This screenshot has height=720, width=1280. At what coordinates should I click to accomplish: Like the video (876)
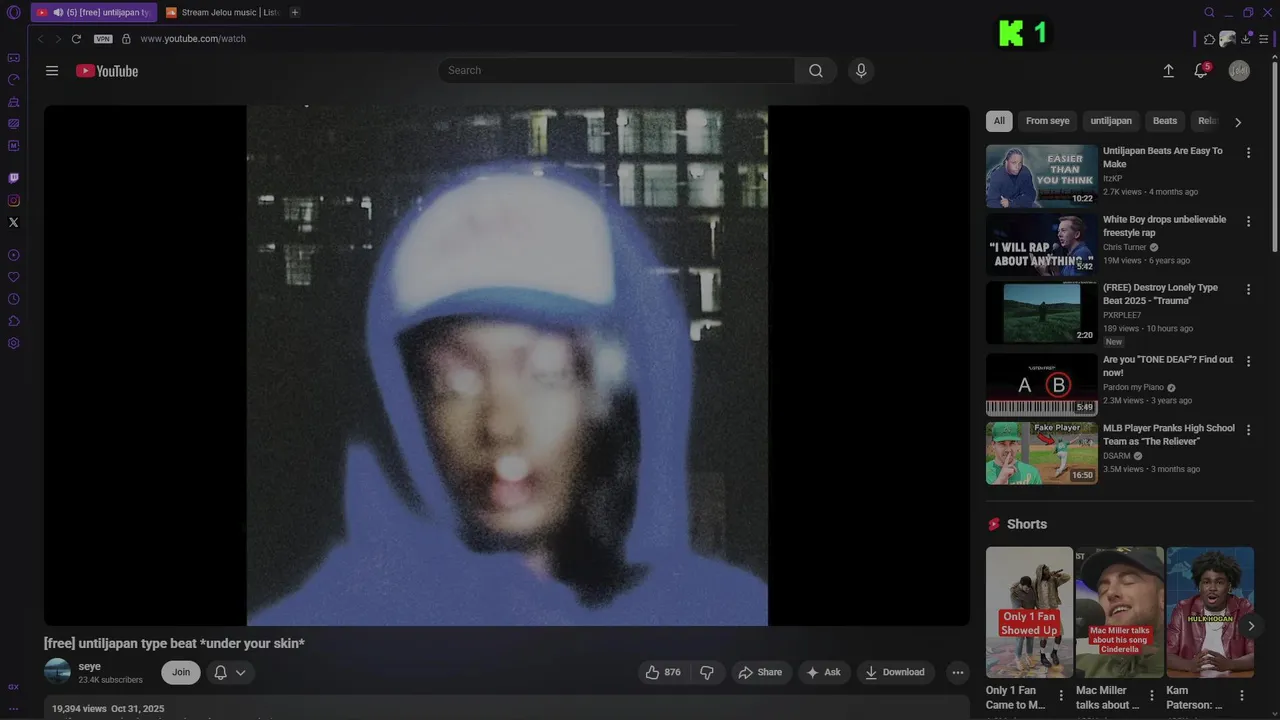tap(663, 672)
